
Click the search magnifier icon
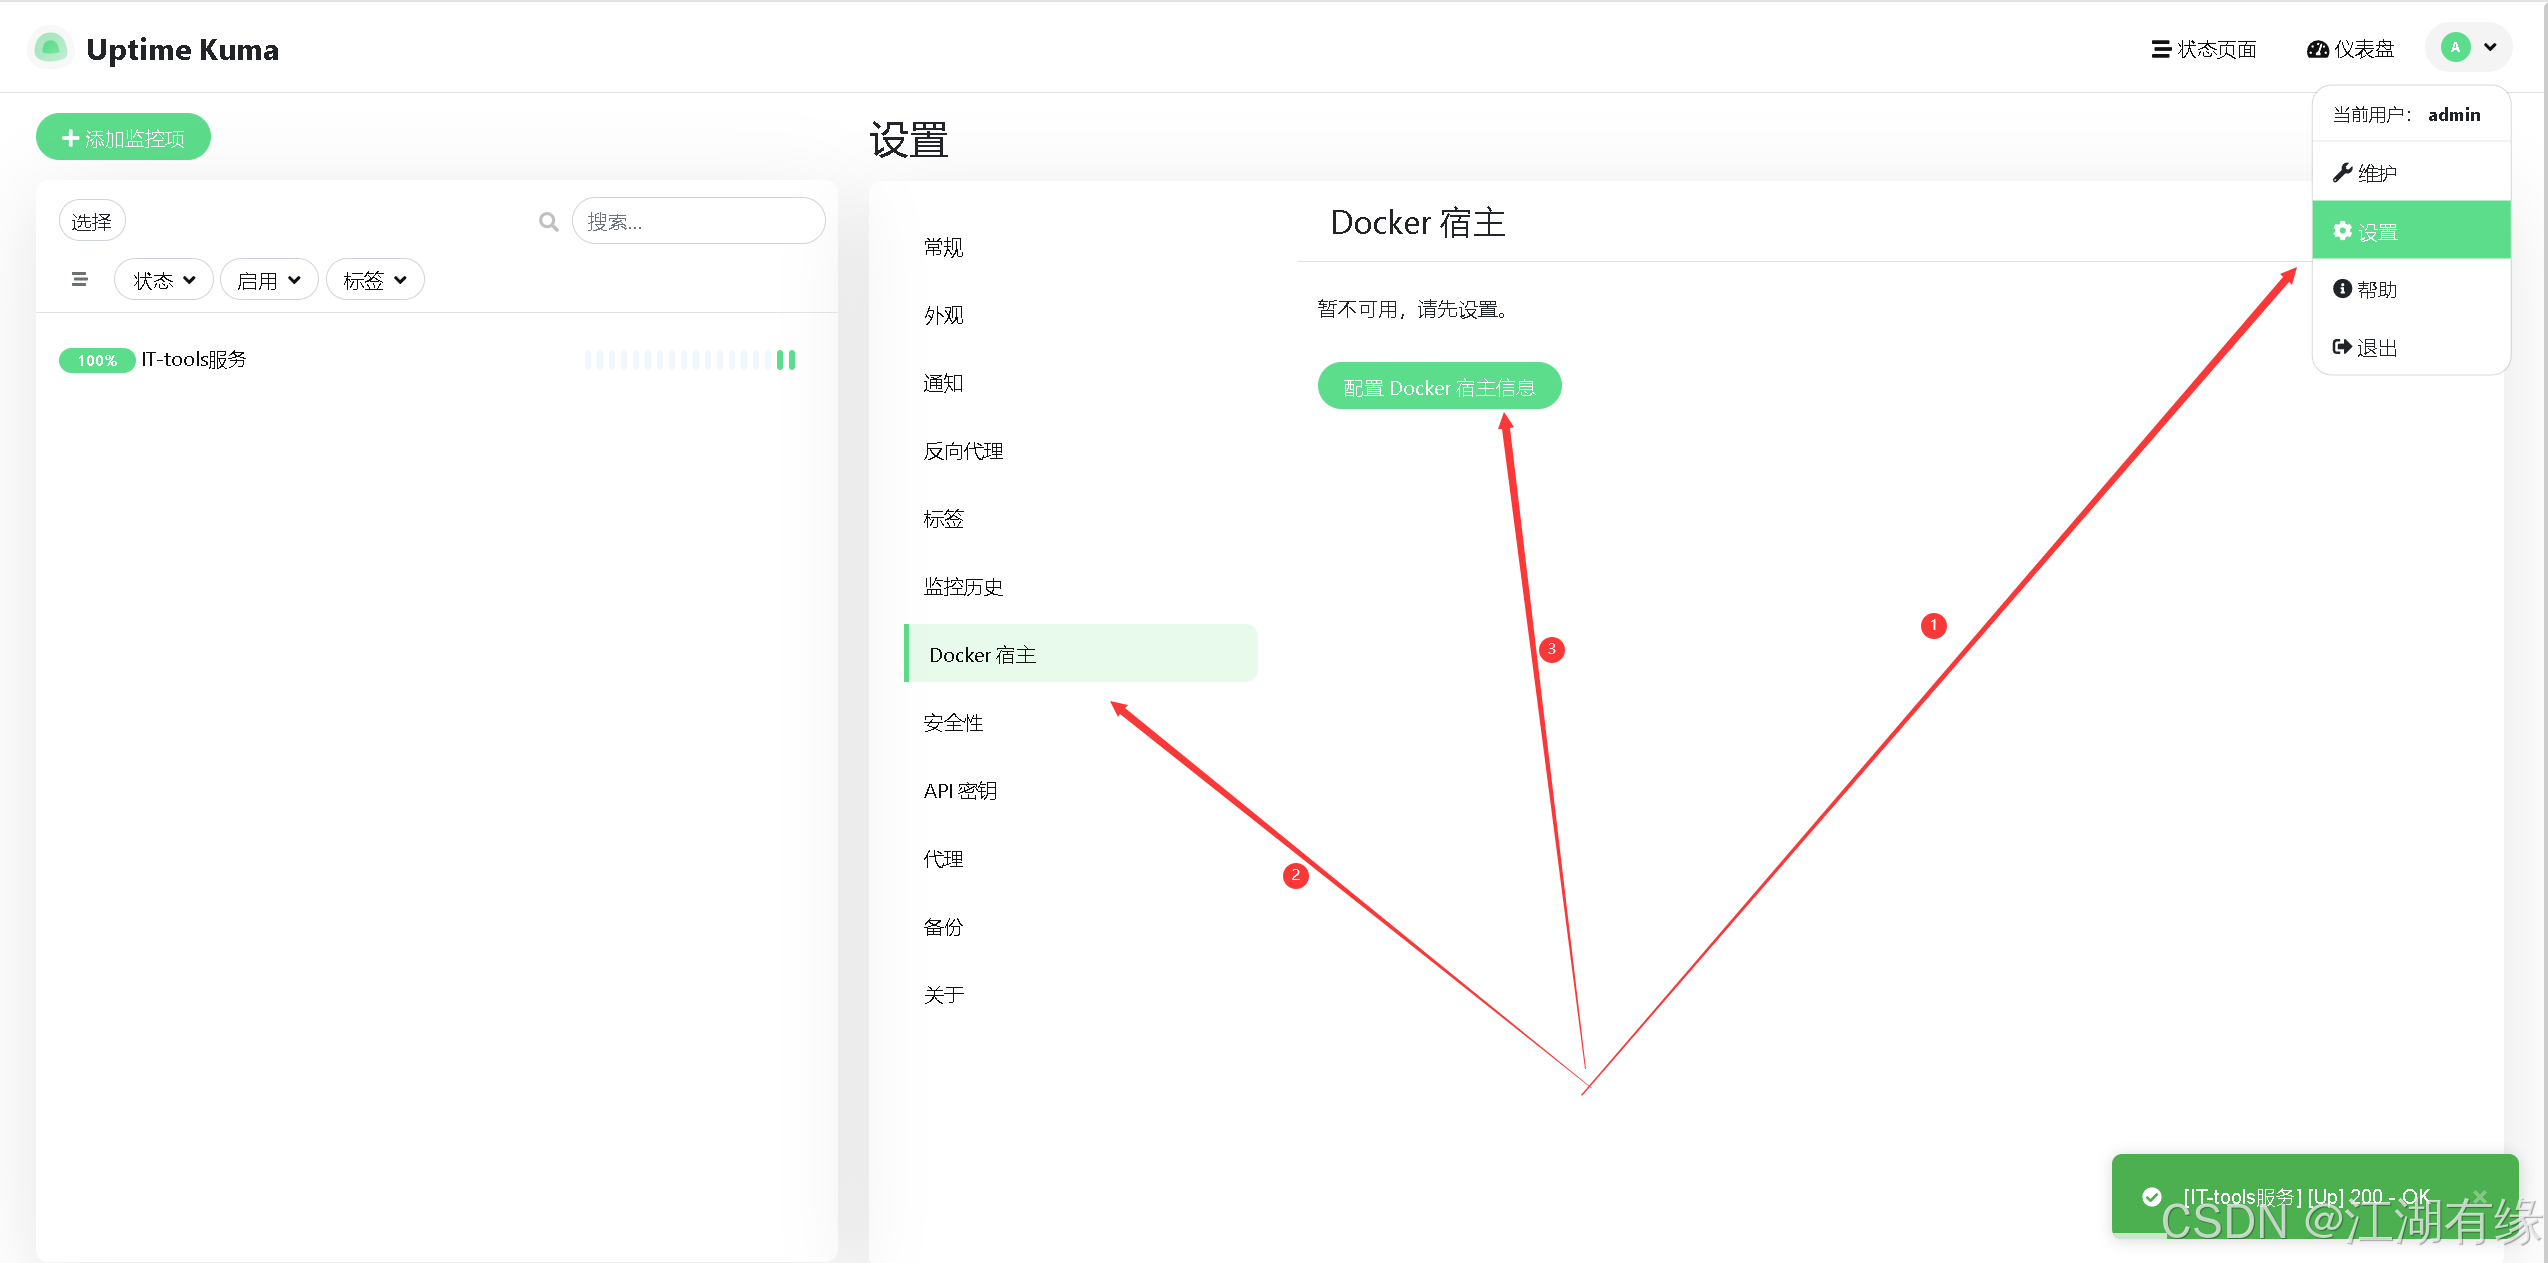click(548, 221)
